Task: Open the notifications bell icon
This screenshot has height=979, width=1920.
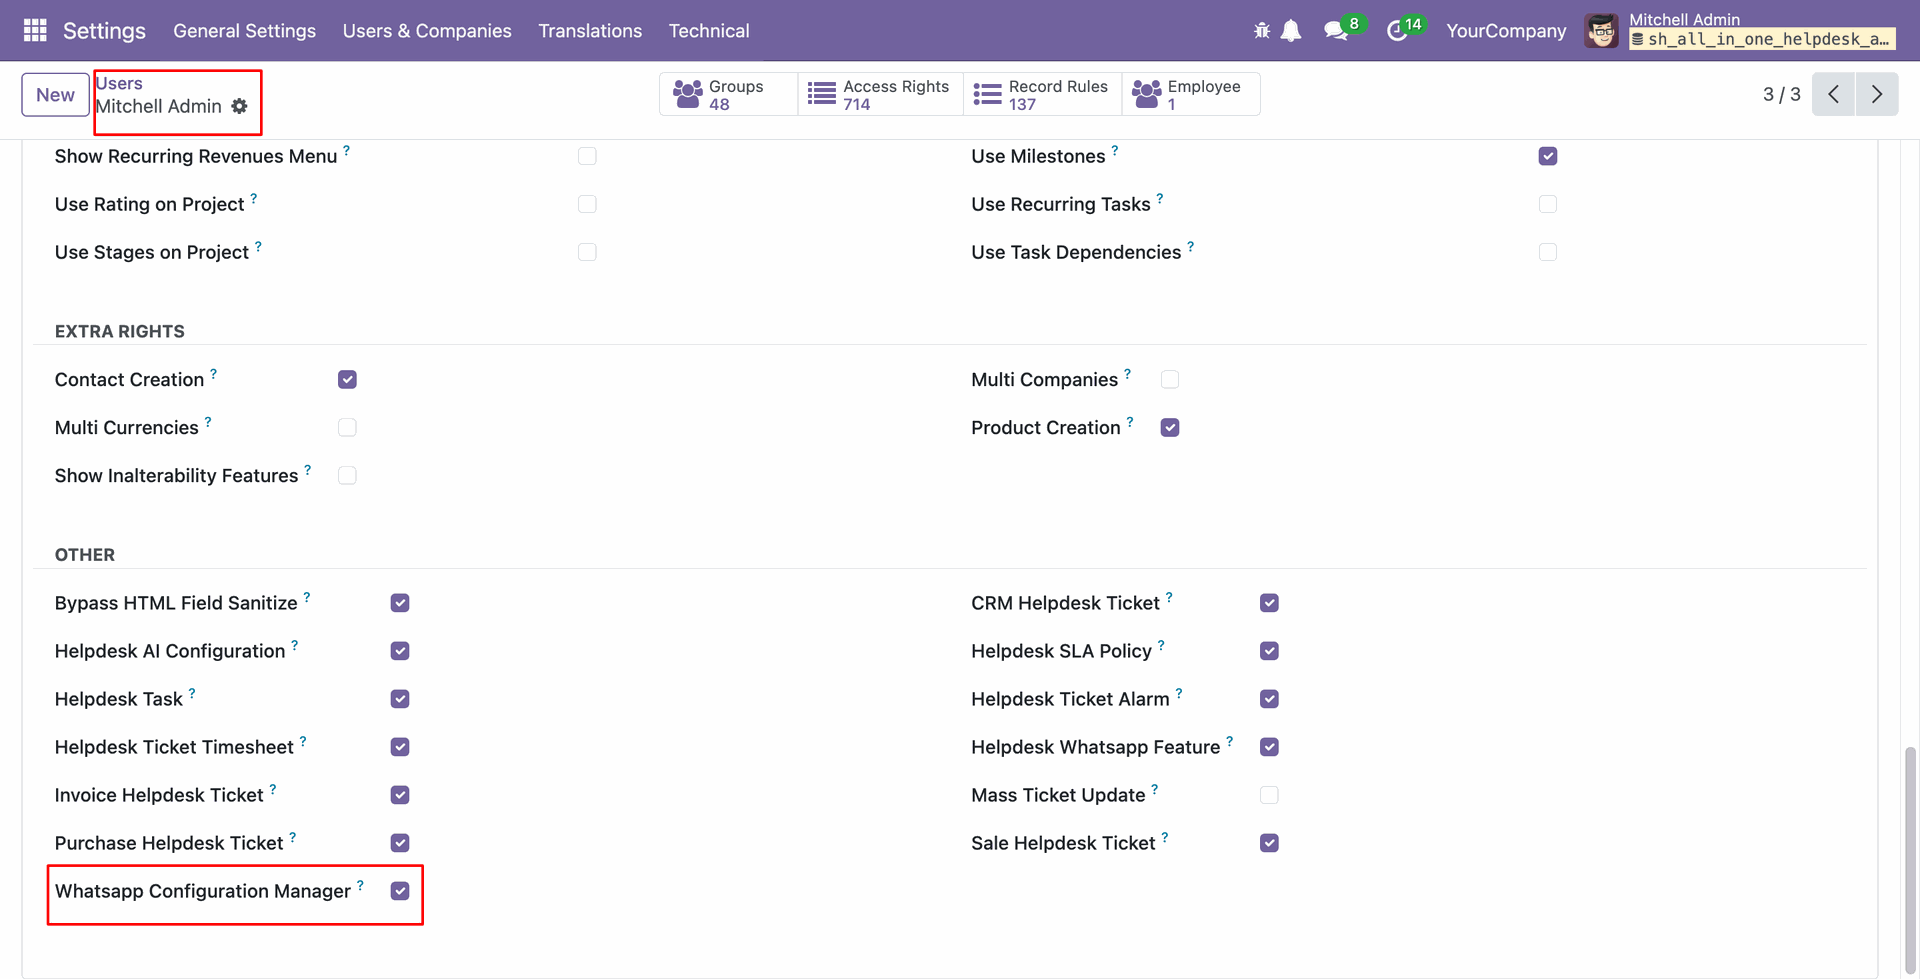Action: 1291,31
